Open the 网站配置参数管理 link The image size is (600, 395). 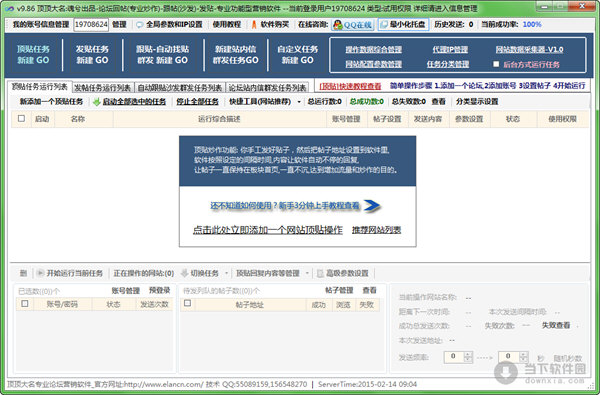(373, 64)
